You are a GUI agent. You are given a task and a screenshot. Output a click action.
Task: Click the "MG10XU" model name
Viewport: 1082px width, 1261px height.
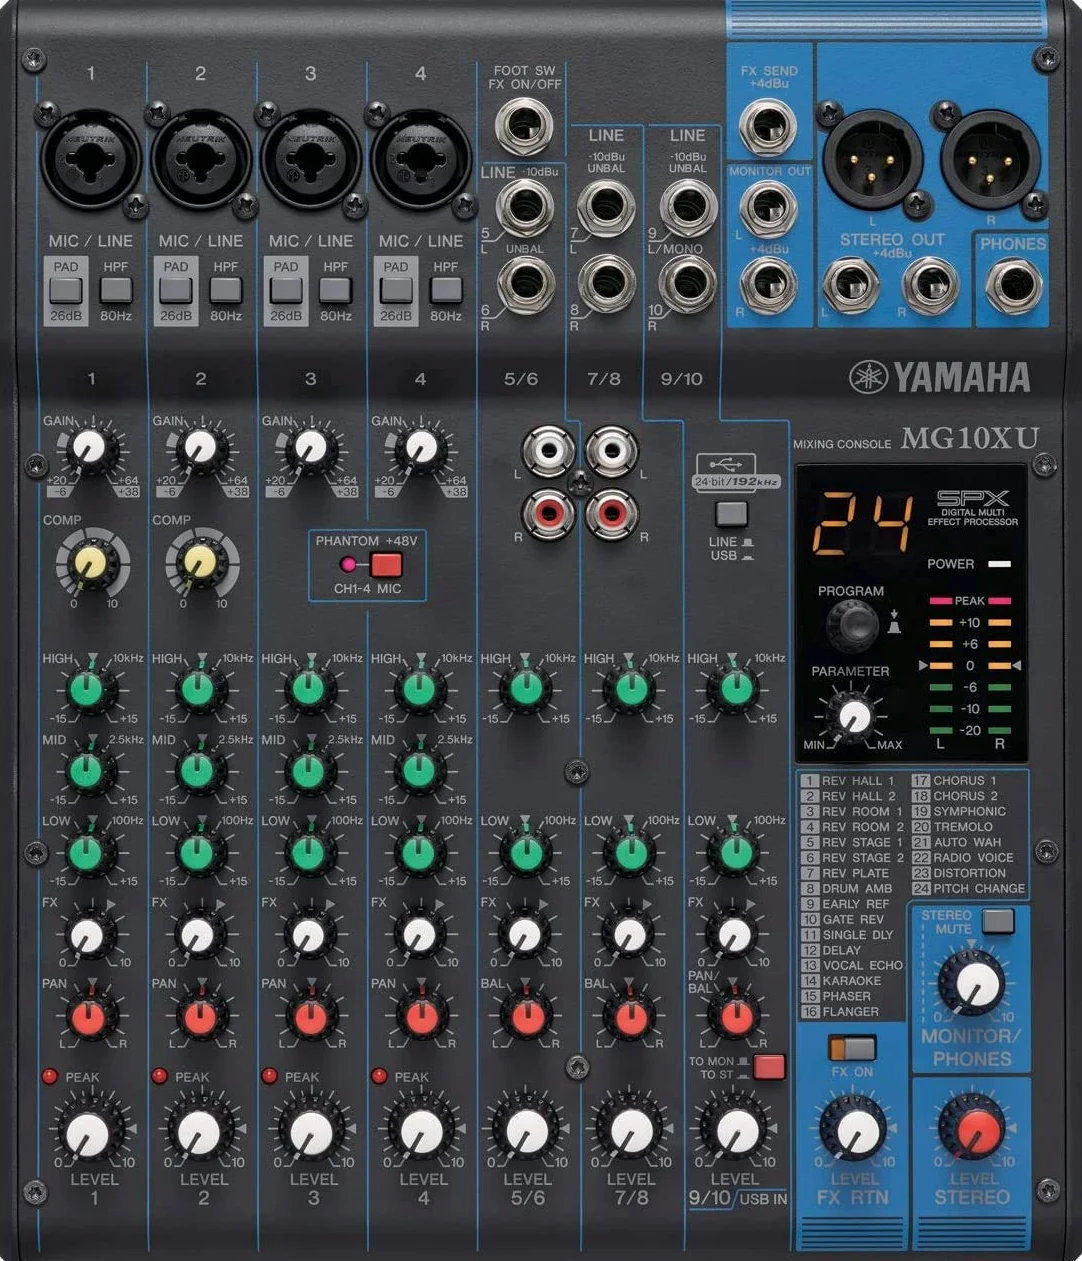tap(970, 438)
